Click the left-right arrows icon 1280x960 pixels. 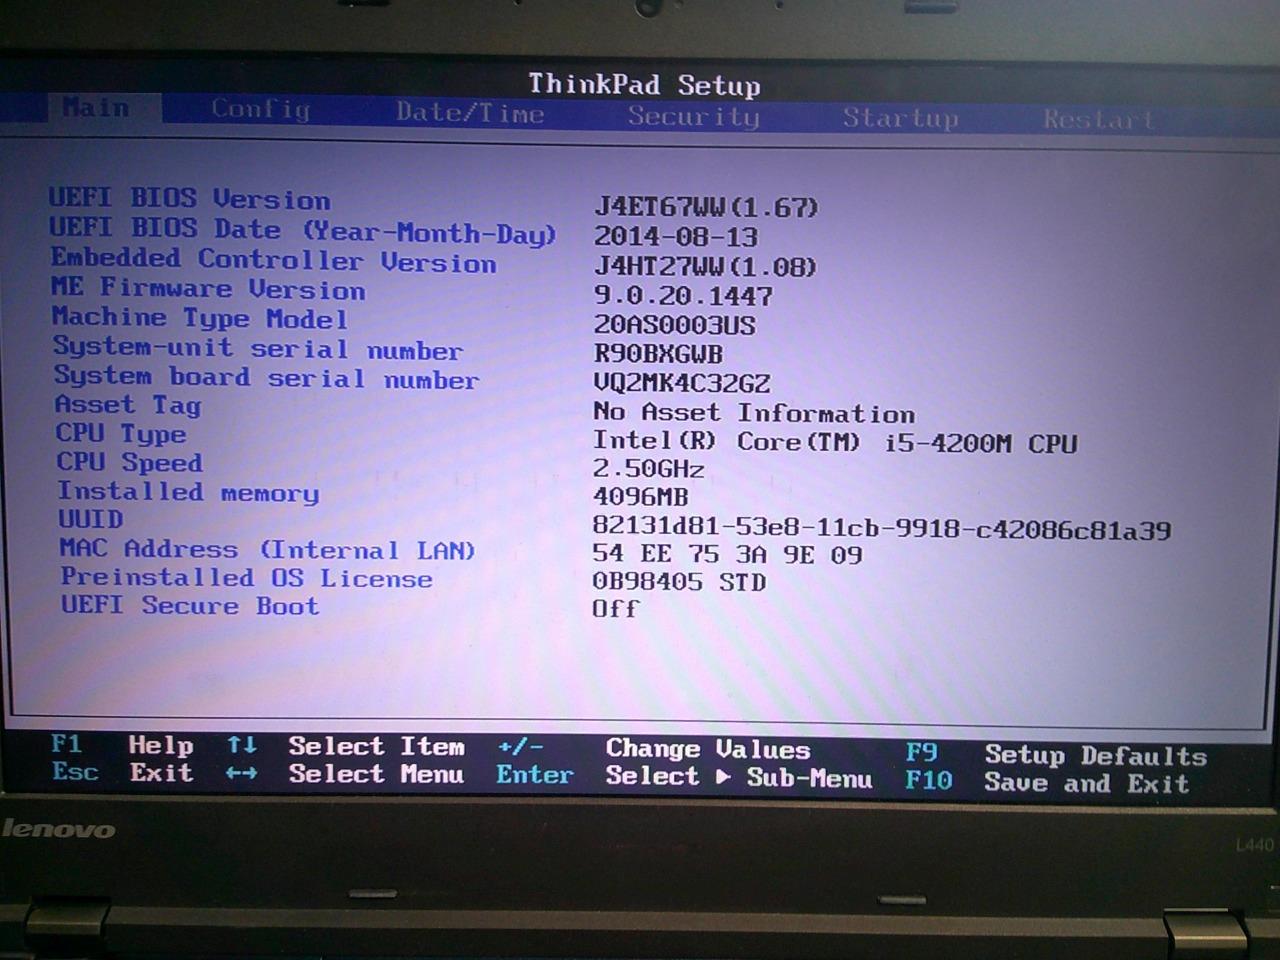click(242, 773)
